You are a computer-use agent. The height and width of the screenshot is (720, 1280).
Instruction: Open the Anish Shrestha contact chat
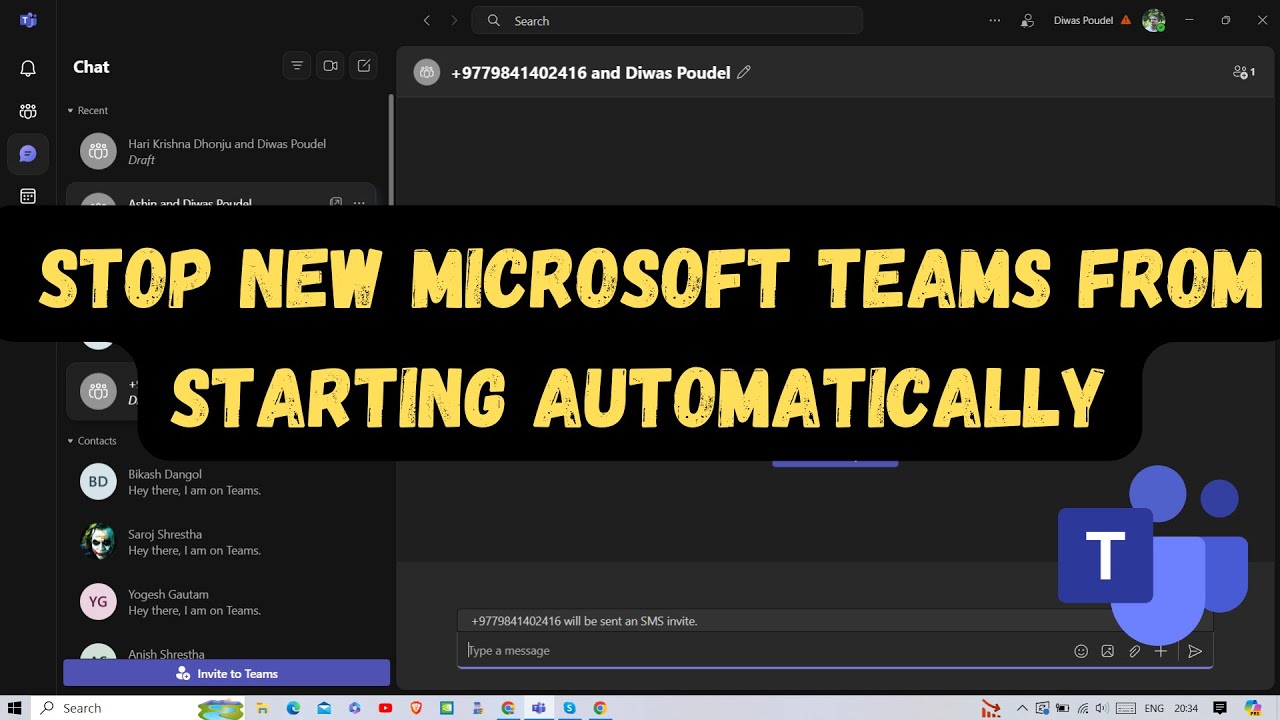coord(220,652)
